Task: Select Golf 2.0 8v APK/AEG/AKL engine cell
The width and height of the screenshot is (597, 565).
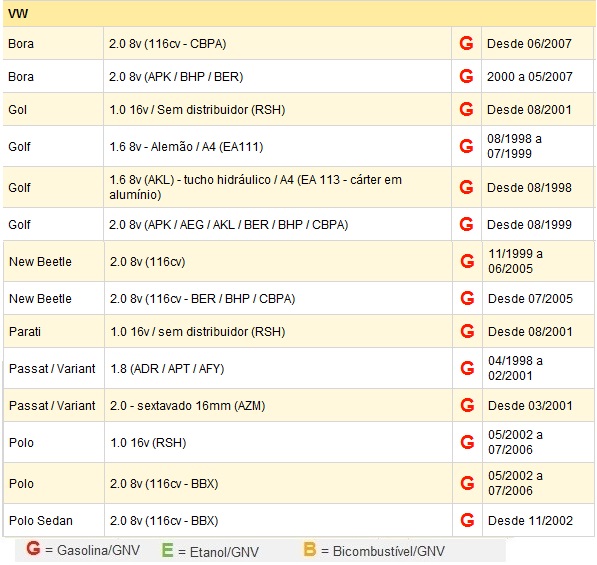Action: coord(278,225)
